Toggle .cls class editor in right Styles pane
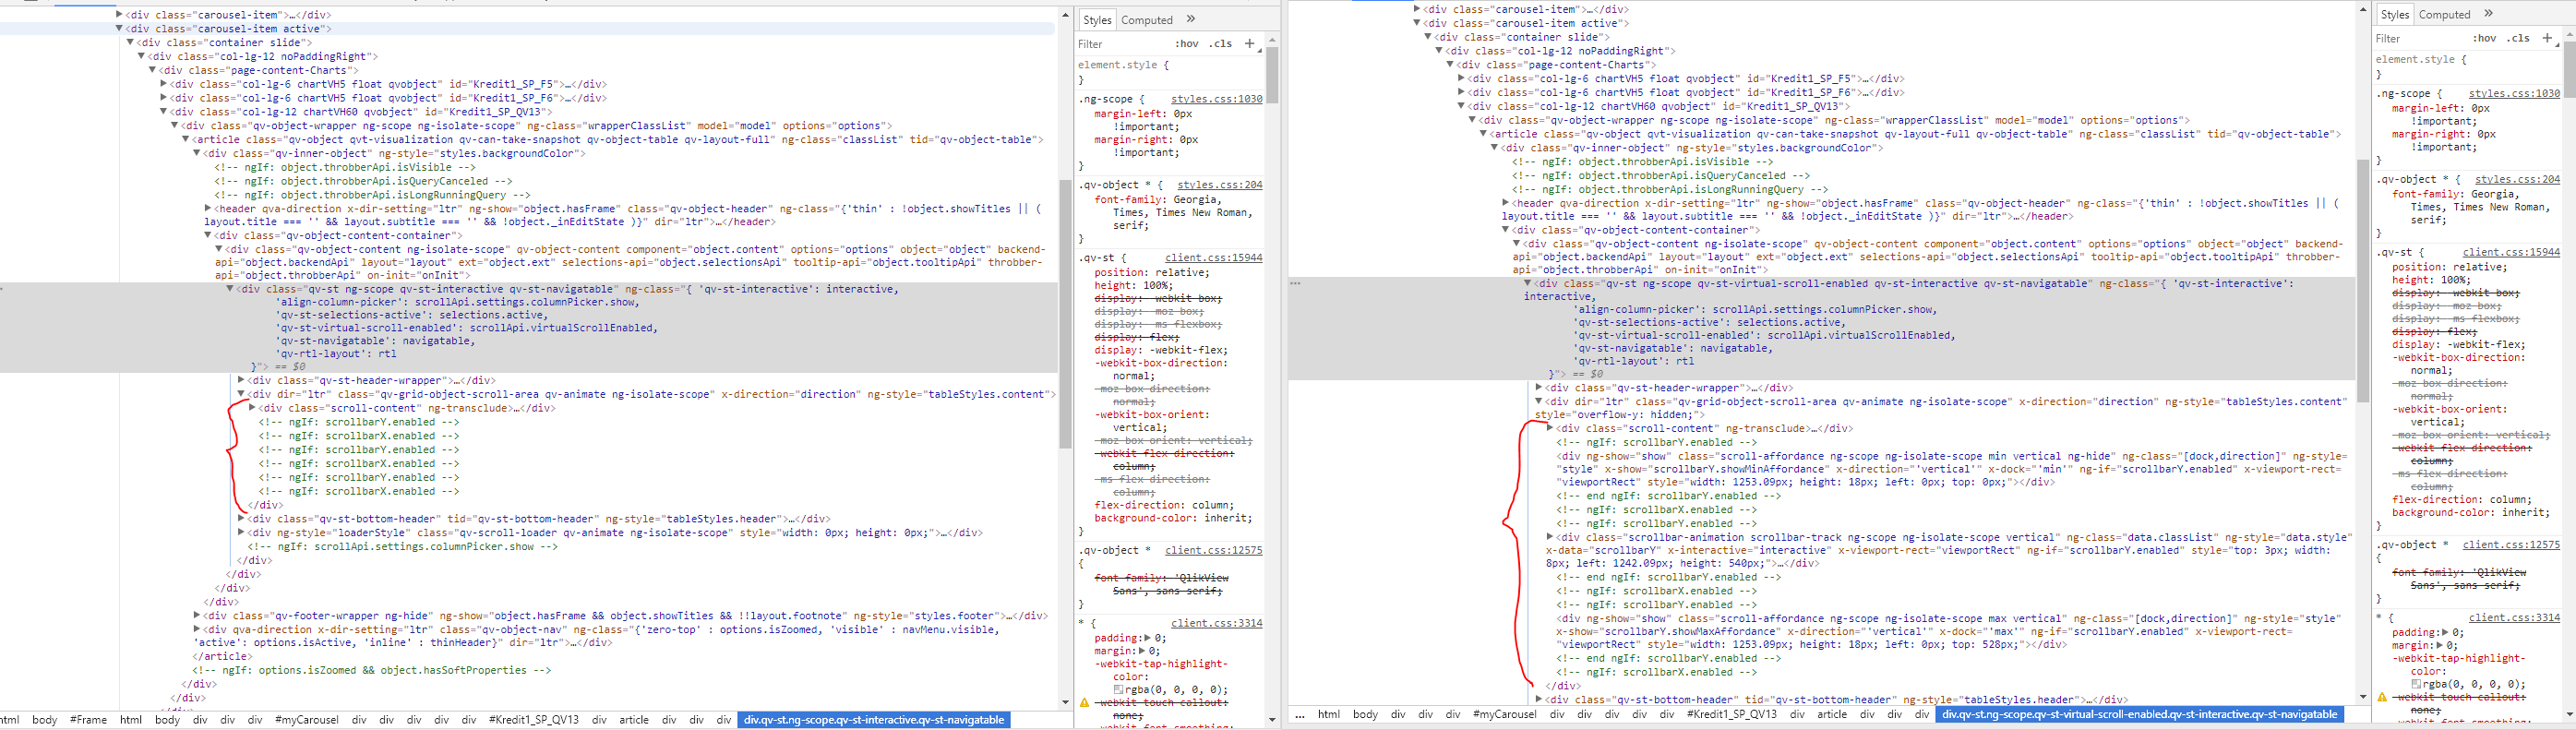 (x=2518, y=38)
